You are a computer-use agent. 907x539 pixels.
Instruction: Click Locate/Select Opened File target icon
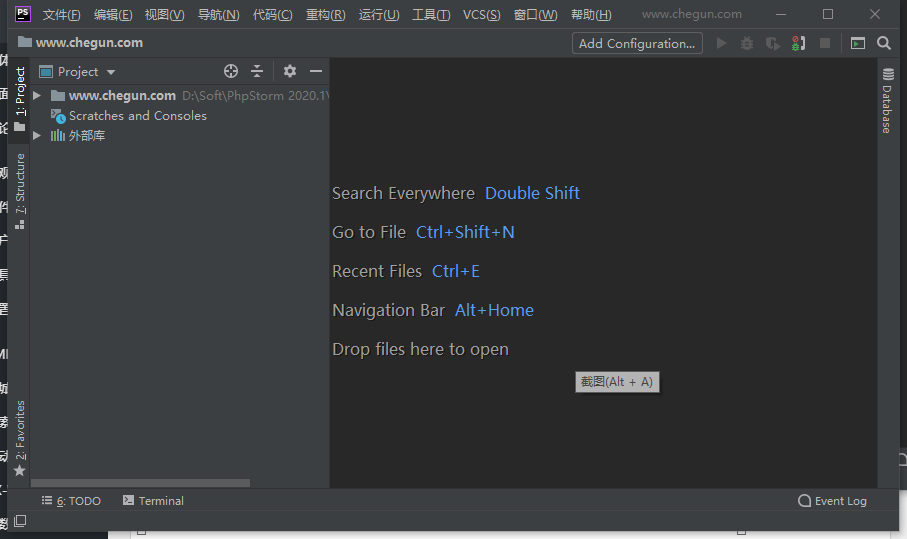(231, 71)
